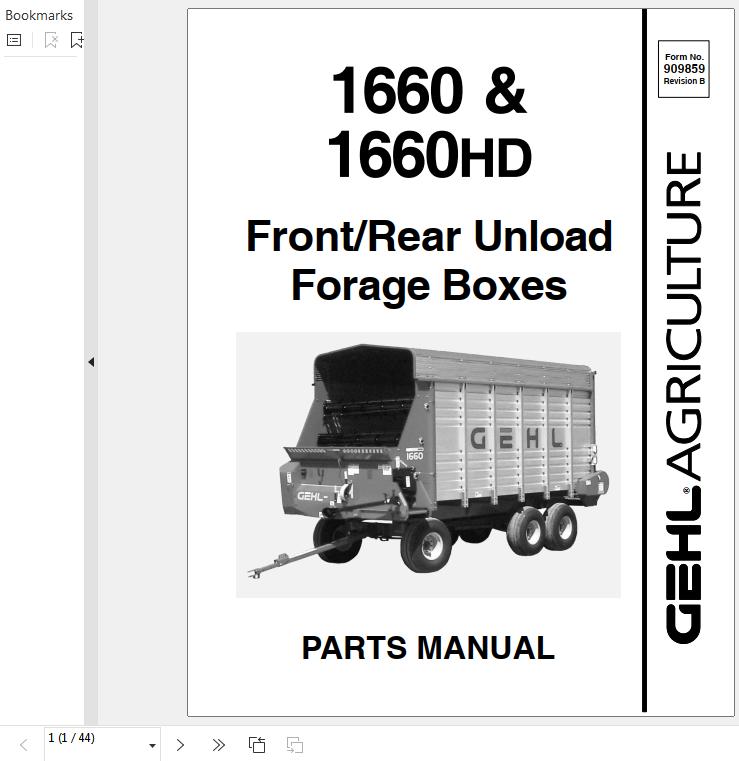Click the '1660 &' heading line
This screenshot has height=761, width=739.
tap(428, 90)
